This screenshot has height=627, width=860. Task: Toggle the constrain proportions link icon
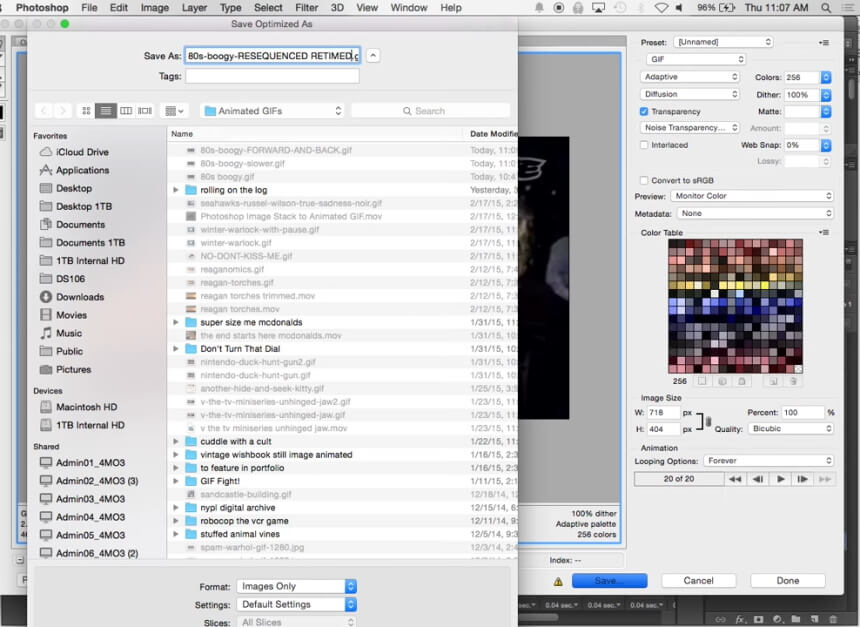[x=708, y=421]
